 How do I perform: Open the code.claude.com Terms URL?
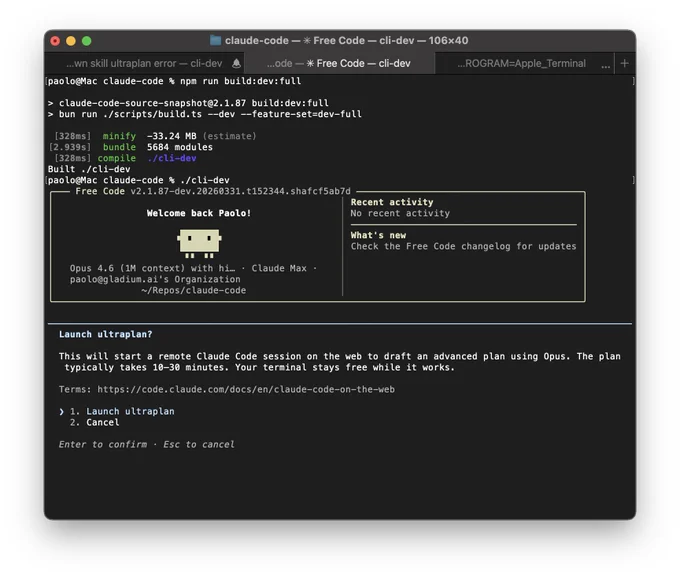246,389
